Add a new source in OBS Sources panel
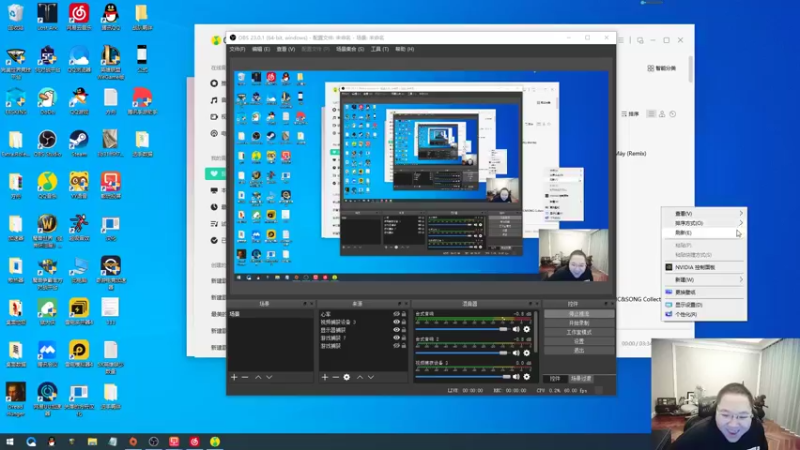800x450 pixels. (324, 377)
